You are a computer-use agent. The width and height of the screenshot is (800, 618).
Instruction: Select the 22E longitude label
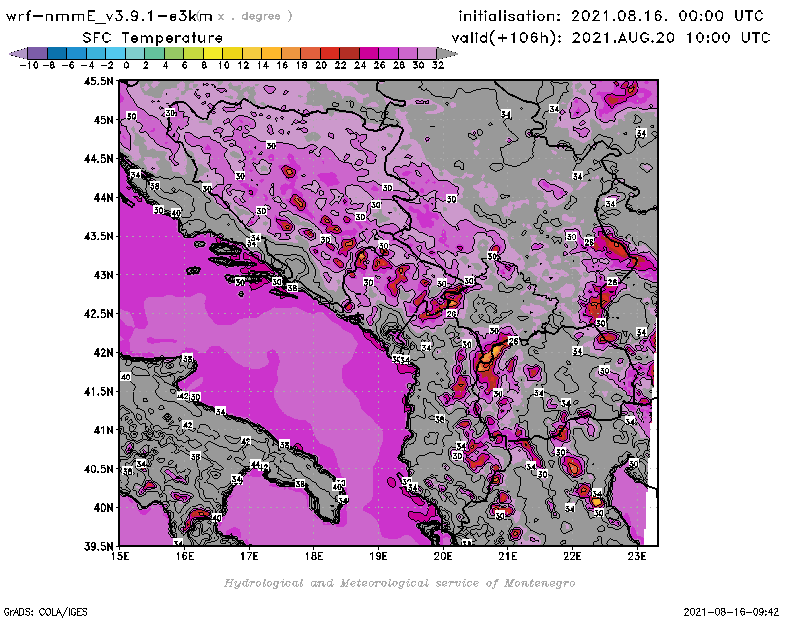[572, 556]
